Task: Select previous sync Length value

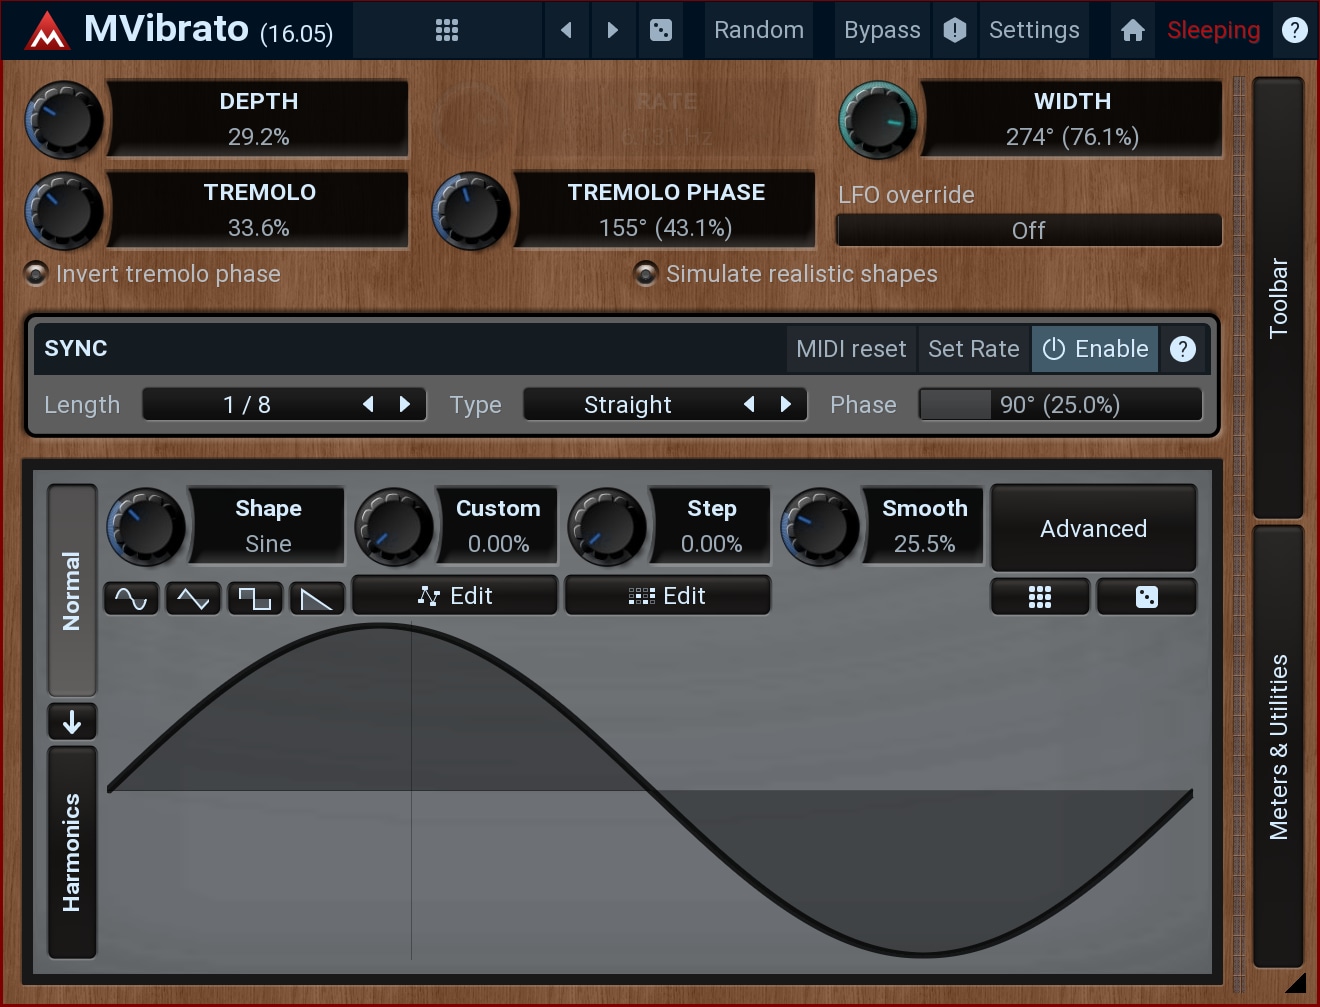Action: coord(368,405)
